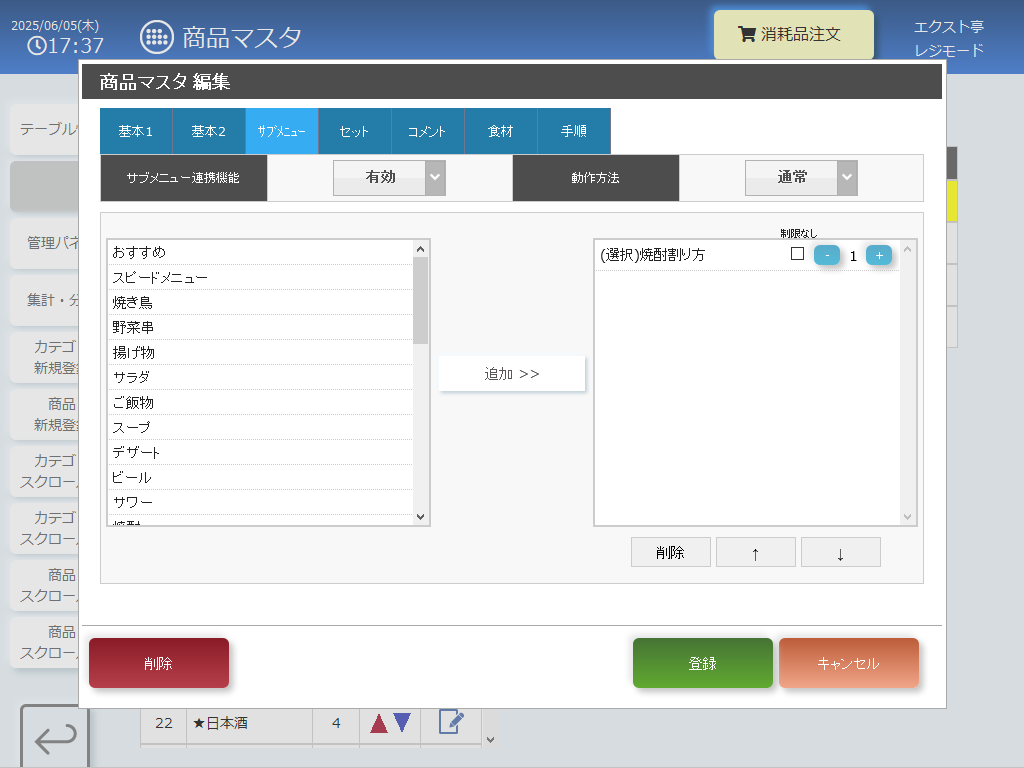Click the 管理パネ sidebar button
Image resolution: width=1024 pixels, height=768 pixels.
point(45,243)
